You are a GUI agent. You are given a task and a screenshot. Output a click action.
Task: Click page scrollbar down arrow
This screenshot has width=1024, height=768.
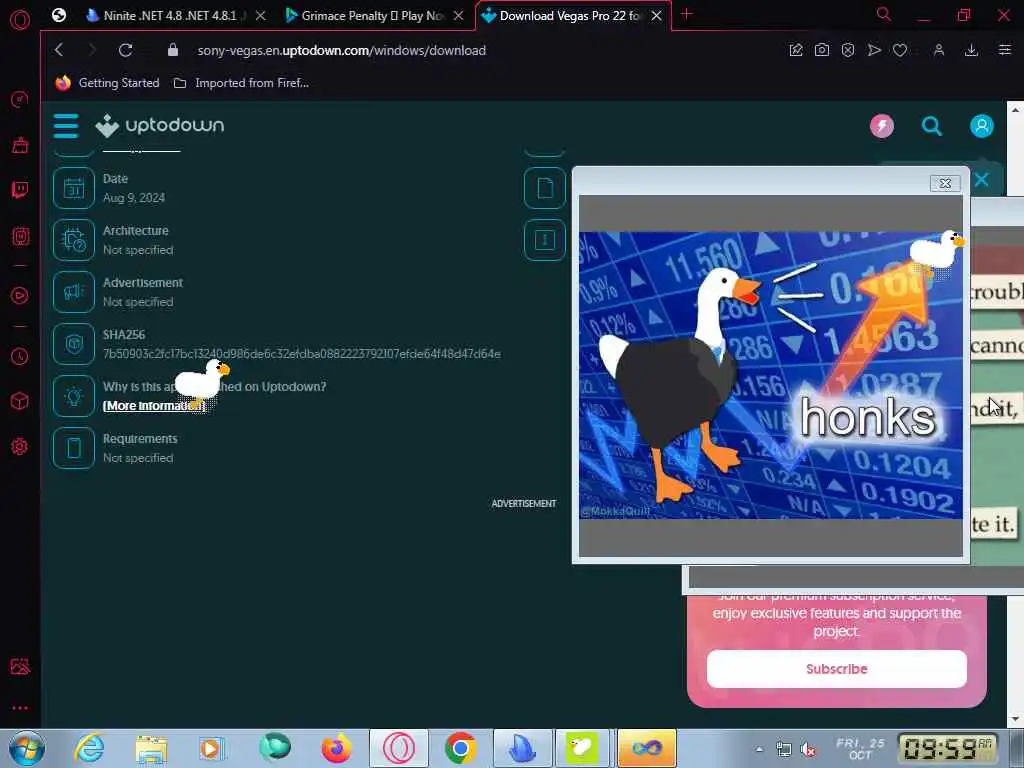point(1015,719)
